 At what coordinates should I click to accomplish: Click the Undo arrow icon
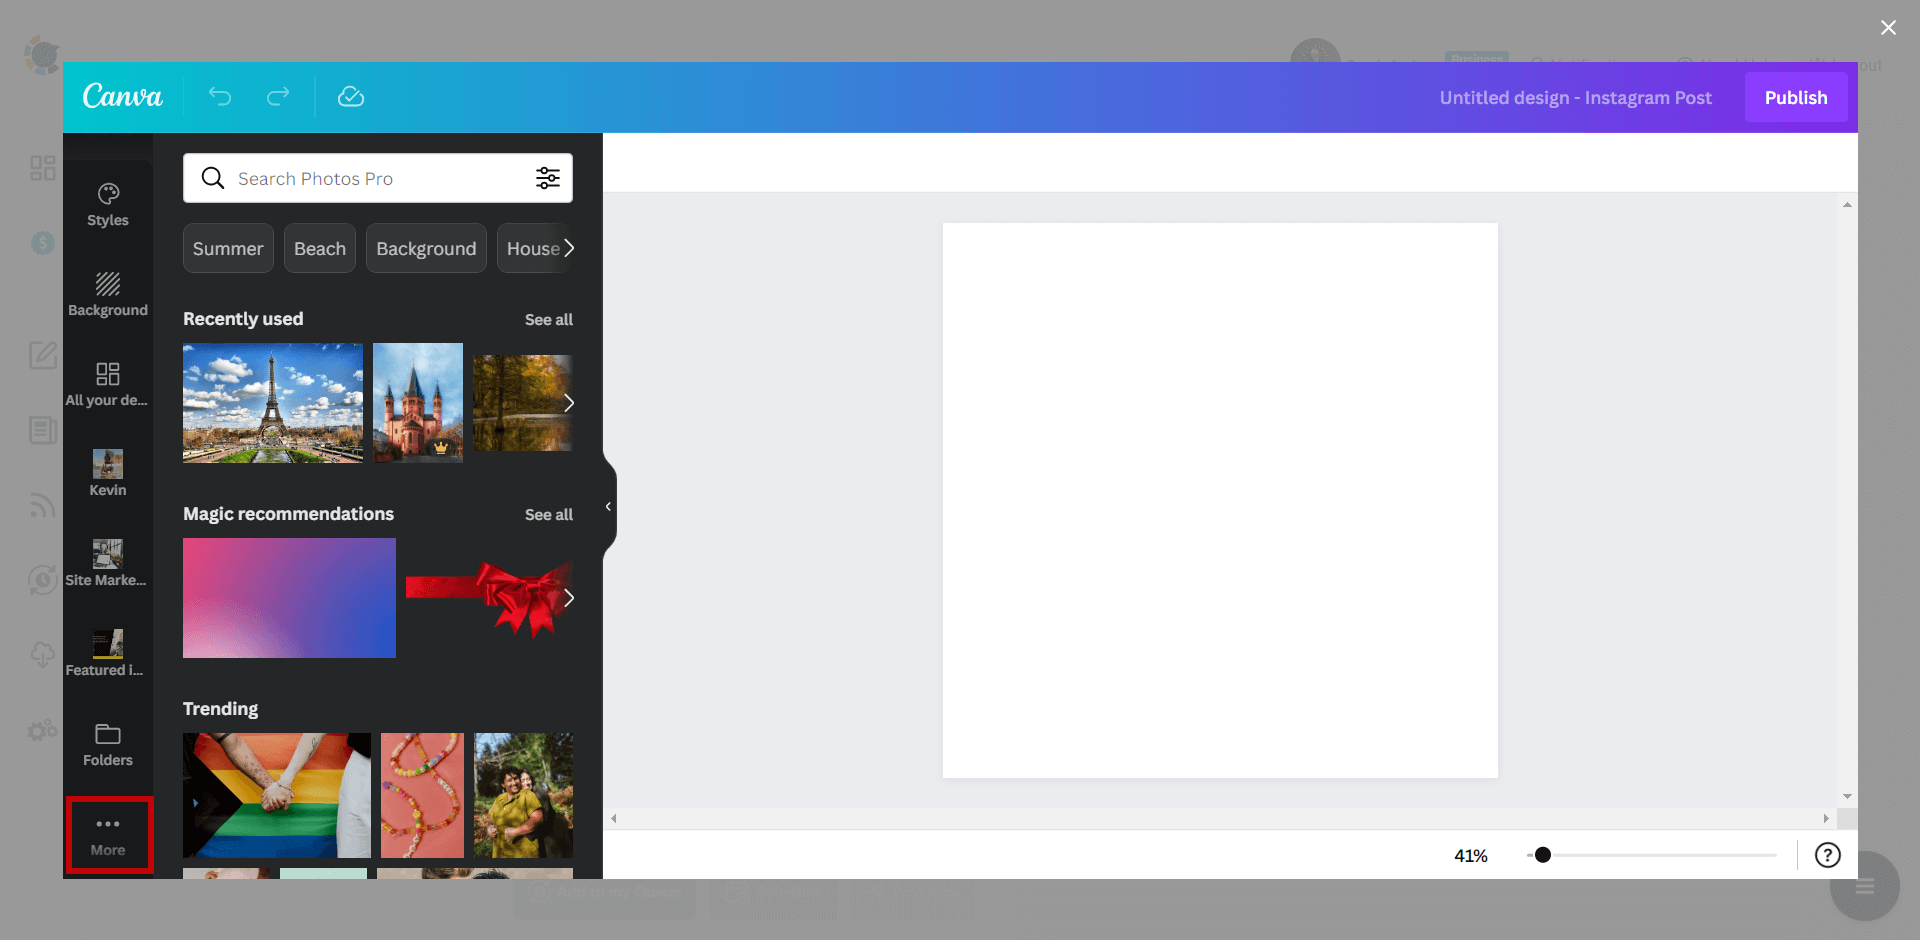(220, 97)
